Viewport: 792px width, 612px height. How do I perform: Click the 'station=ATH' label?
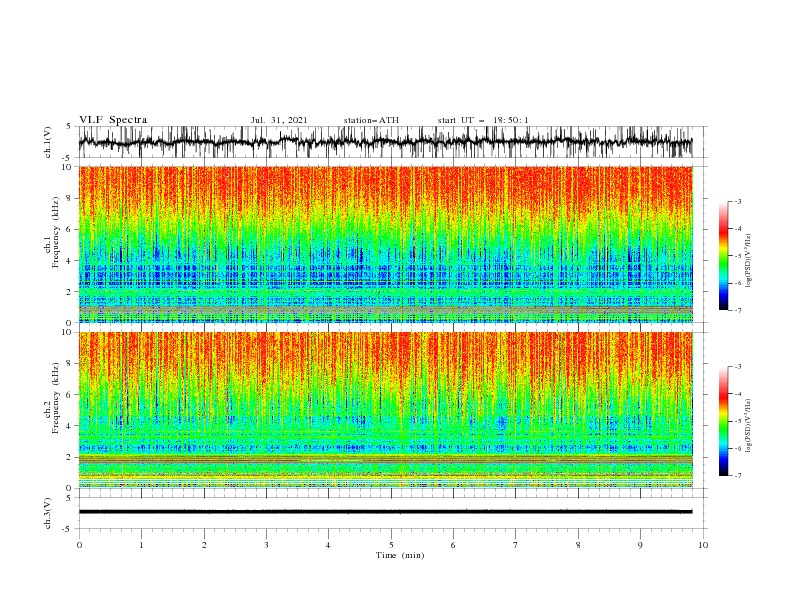(371, 120)
